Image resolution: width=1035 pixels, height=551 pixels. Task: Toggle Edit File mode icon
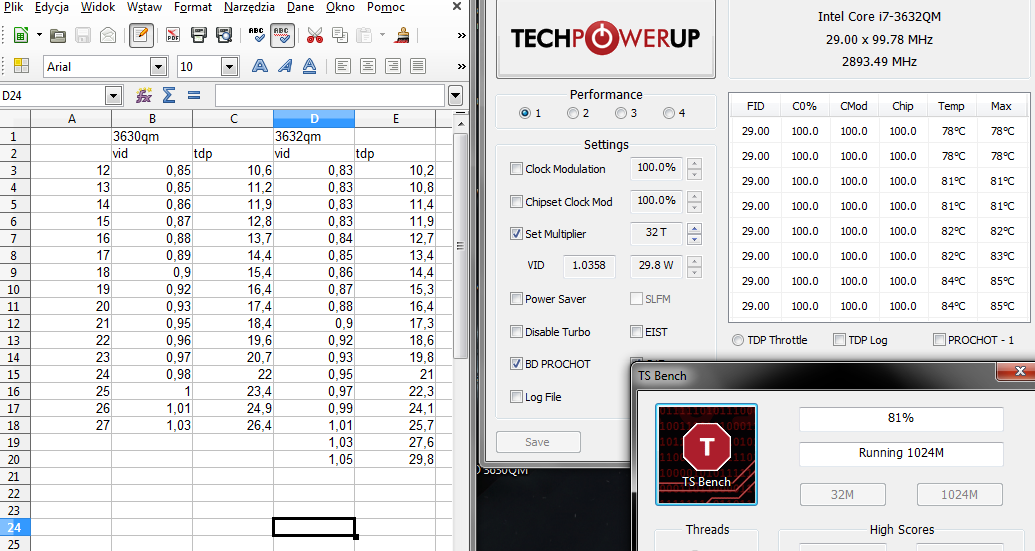click(x=141, y=35)
